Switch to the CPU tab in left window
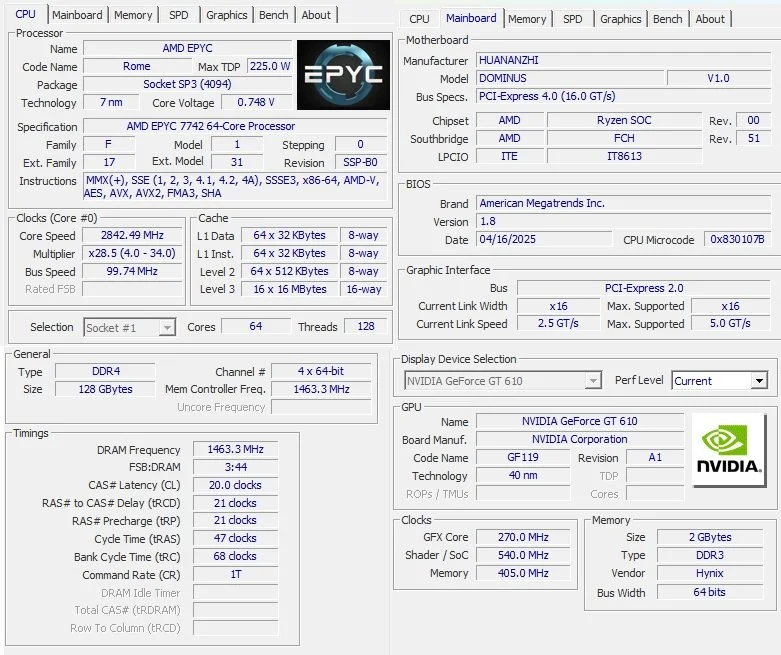781x655 pixels. [25, 14]
